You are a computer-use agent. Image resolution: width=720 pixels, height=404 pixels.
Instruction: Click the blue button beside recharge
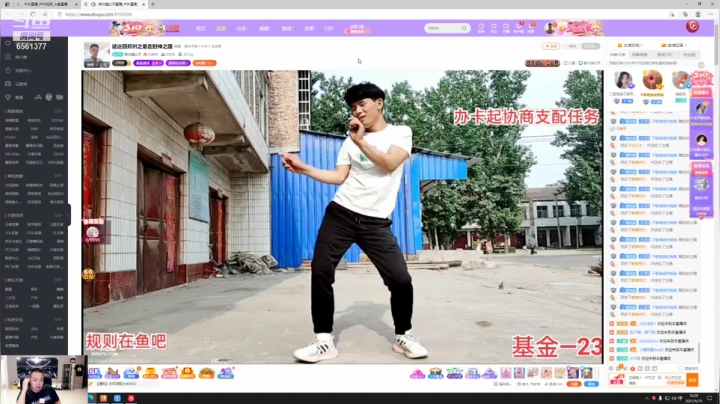point(591,384)
